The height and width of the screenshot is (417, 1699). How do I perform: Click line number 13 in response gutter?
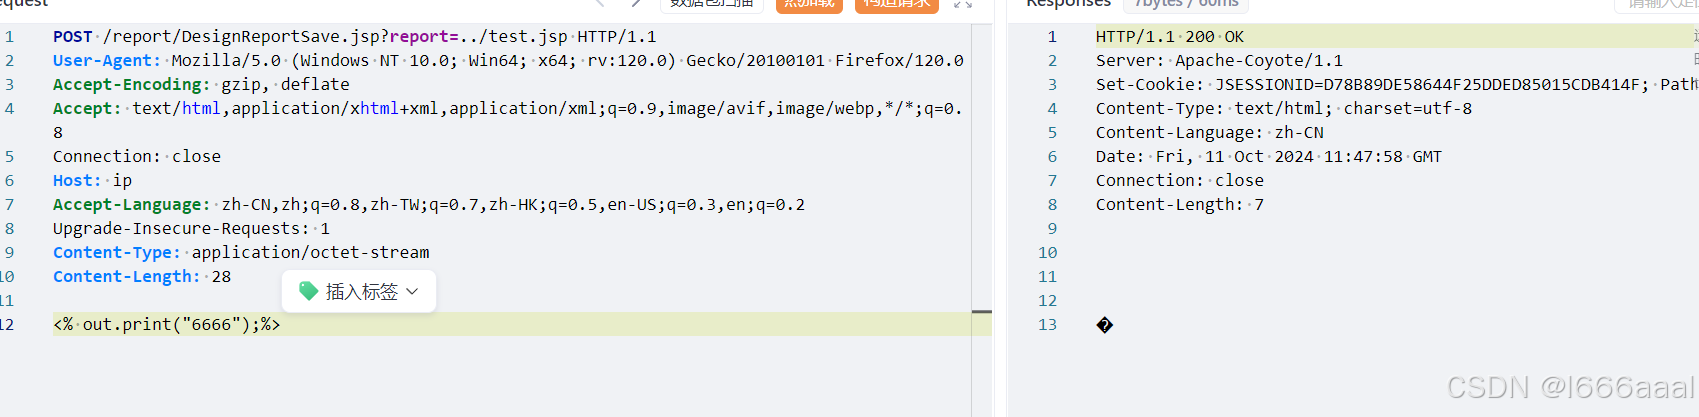pyautogui.click(x=1047, y=325)
